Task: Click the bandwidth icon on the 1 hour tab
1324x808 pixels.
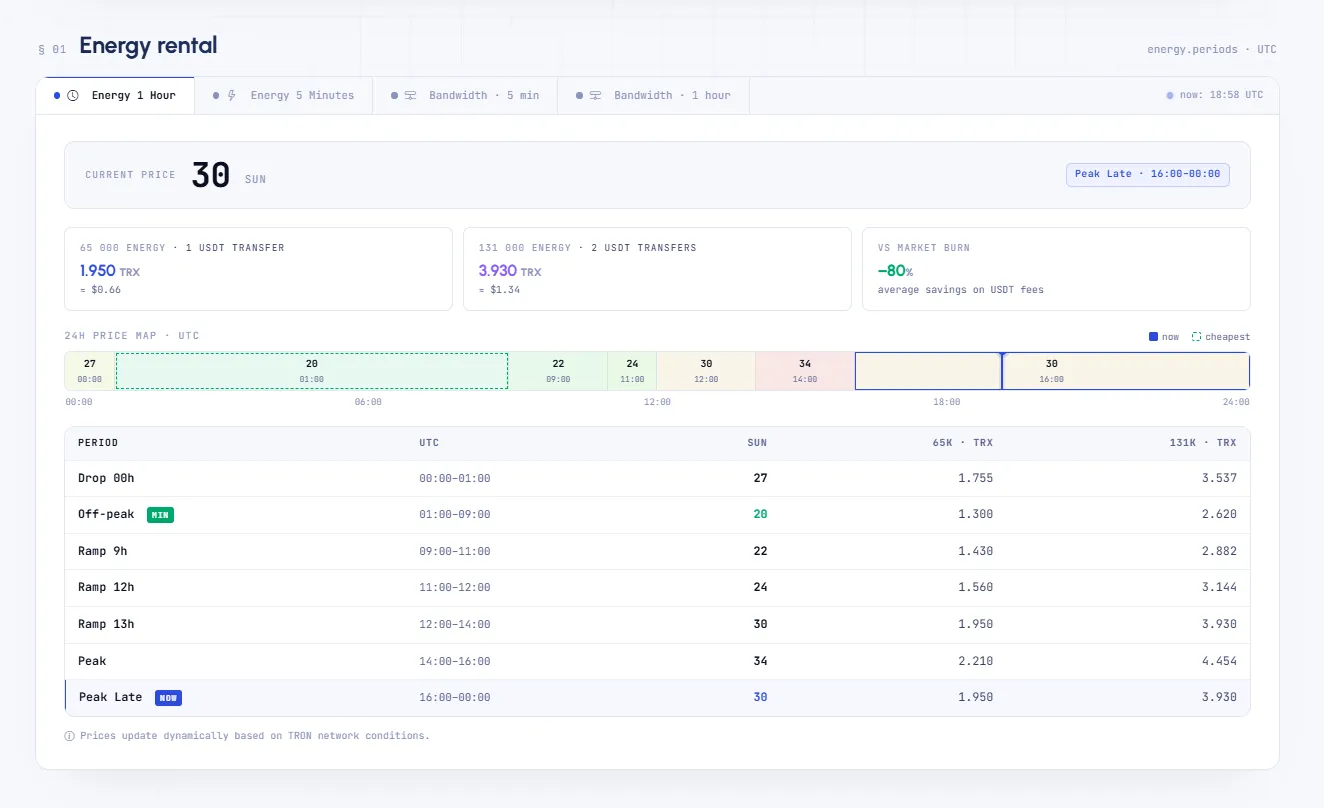Action: tap(595, 96)
